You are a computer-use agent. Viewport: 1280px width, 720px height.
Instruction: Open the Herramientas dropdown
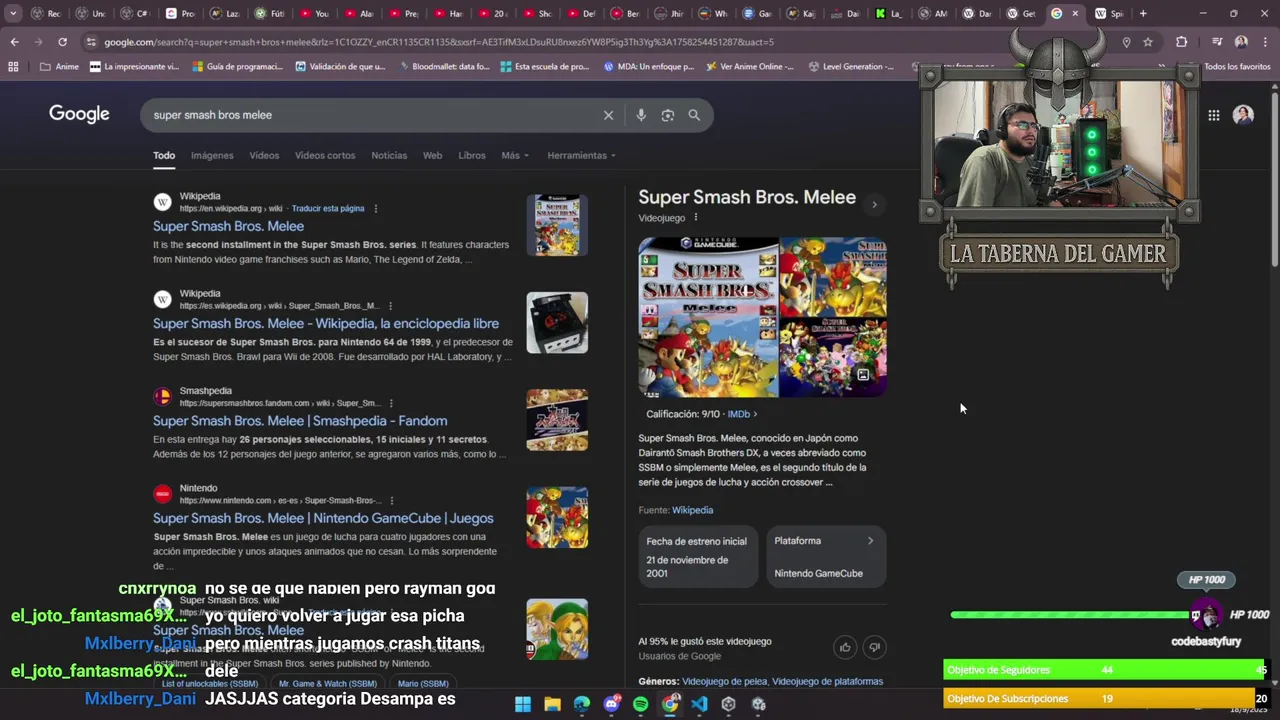point(582,155)
